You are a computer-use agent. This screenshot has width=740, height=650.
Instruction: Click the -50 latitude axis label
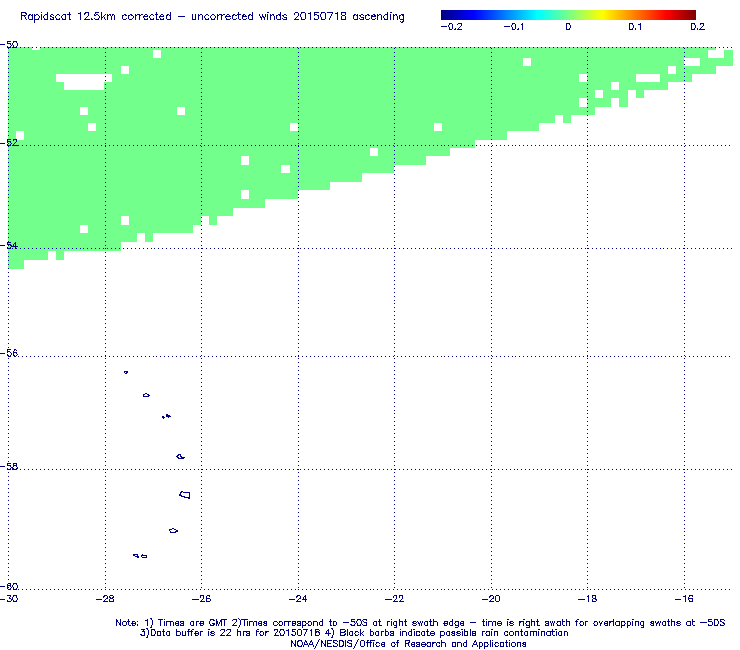(x=9, y=45)
